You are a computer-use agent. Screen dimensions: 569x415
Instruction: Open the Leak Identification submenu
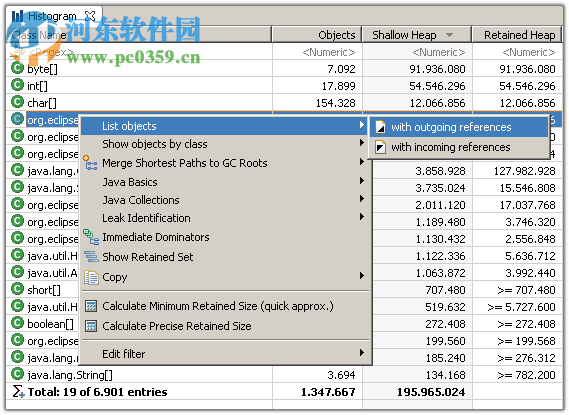point(225,218)
